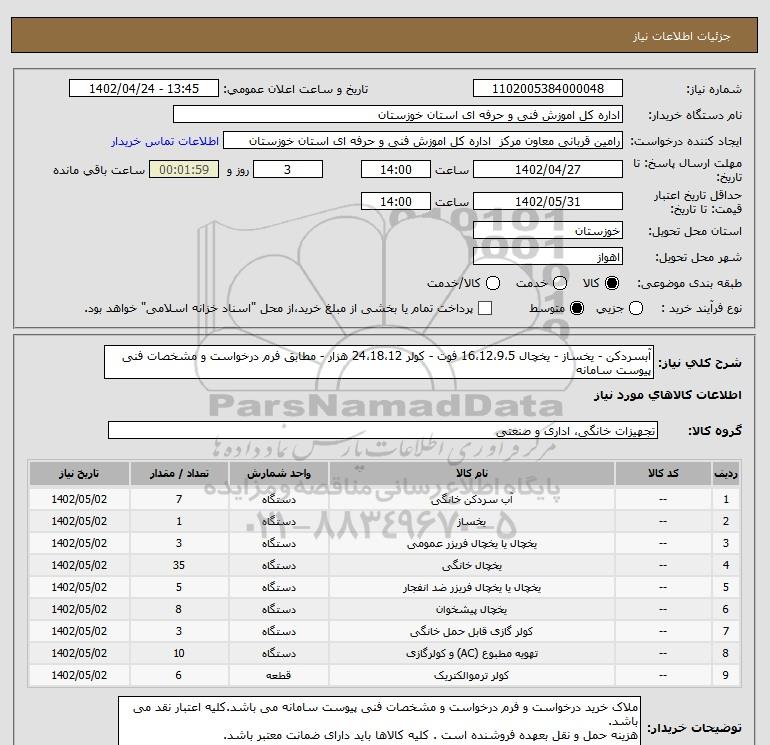Click the اطلاعات کالاهای مورد نیاز section heading
Image resolution: width=770 pixels, height=745 pixels.
point(668,395)
